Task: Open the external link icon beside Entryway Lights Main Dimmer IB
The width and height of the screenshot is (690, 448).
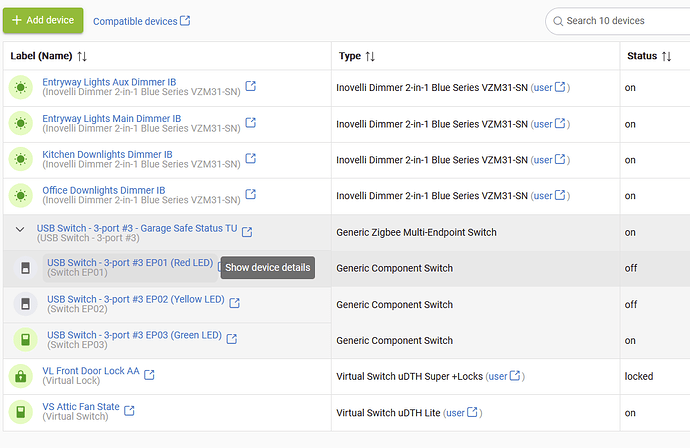Action: [250, 123]
